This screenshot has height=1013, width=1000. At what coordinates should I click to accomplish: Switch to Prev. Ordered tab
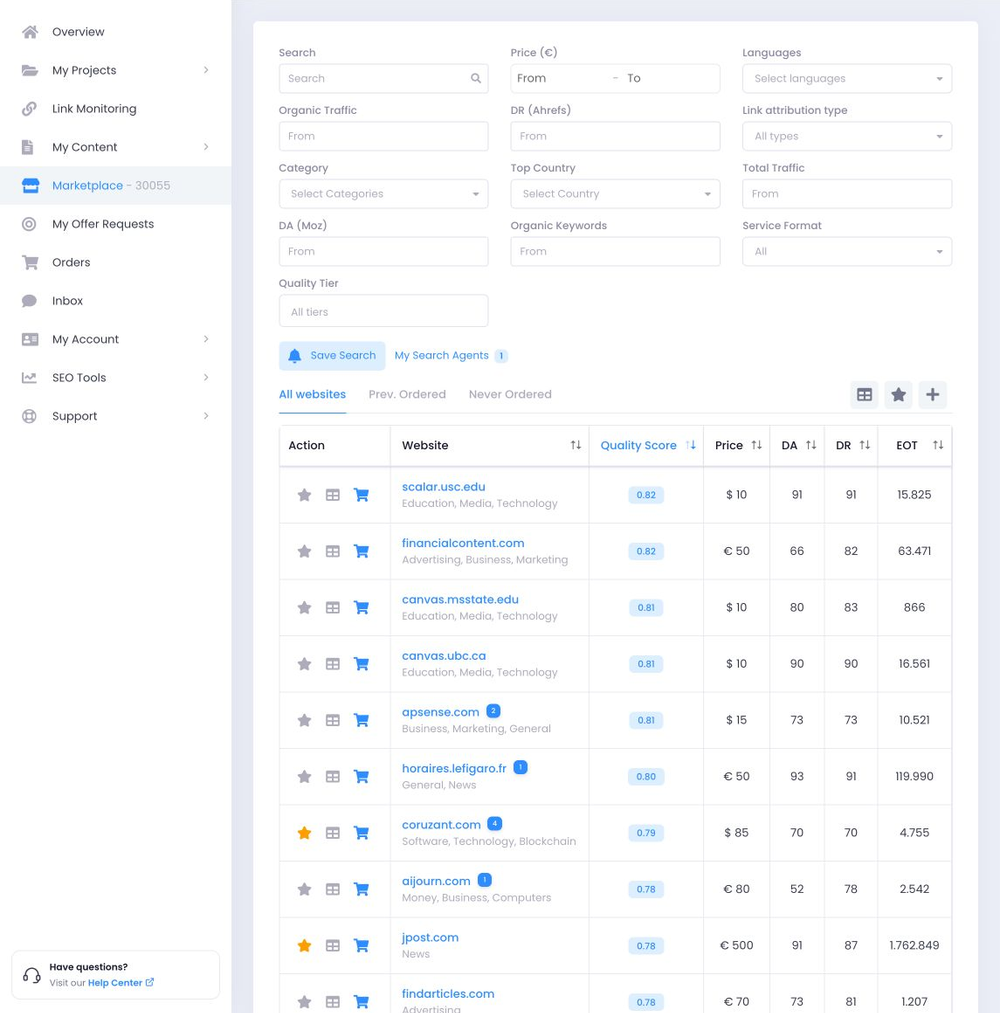point(407,394)
